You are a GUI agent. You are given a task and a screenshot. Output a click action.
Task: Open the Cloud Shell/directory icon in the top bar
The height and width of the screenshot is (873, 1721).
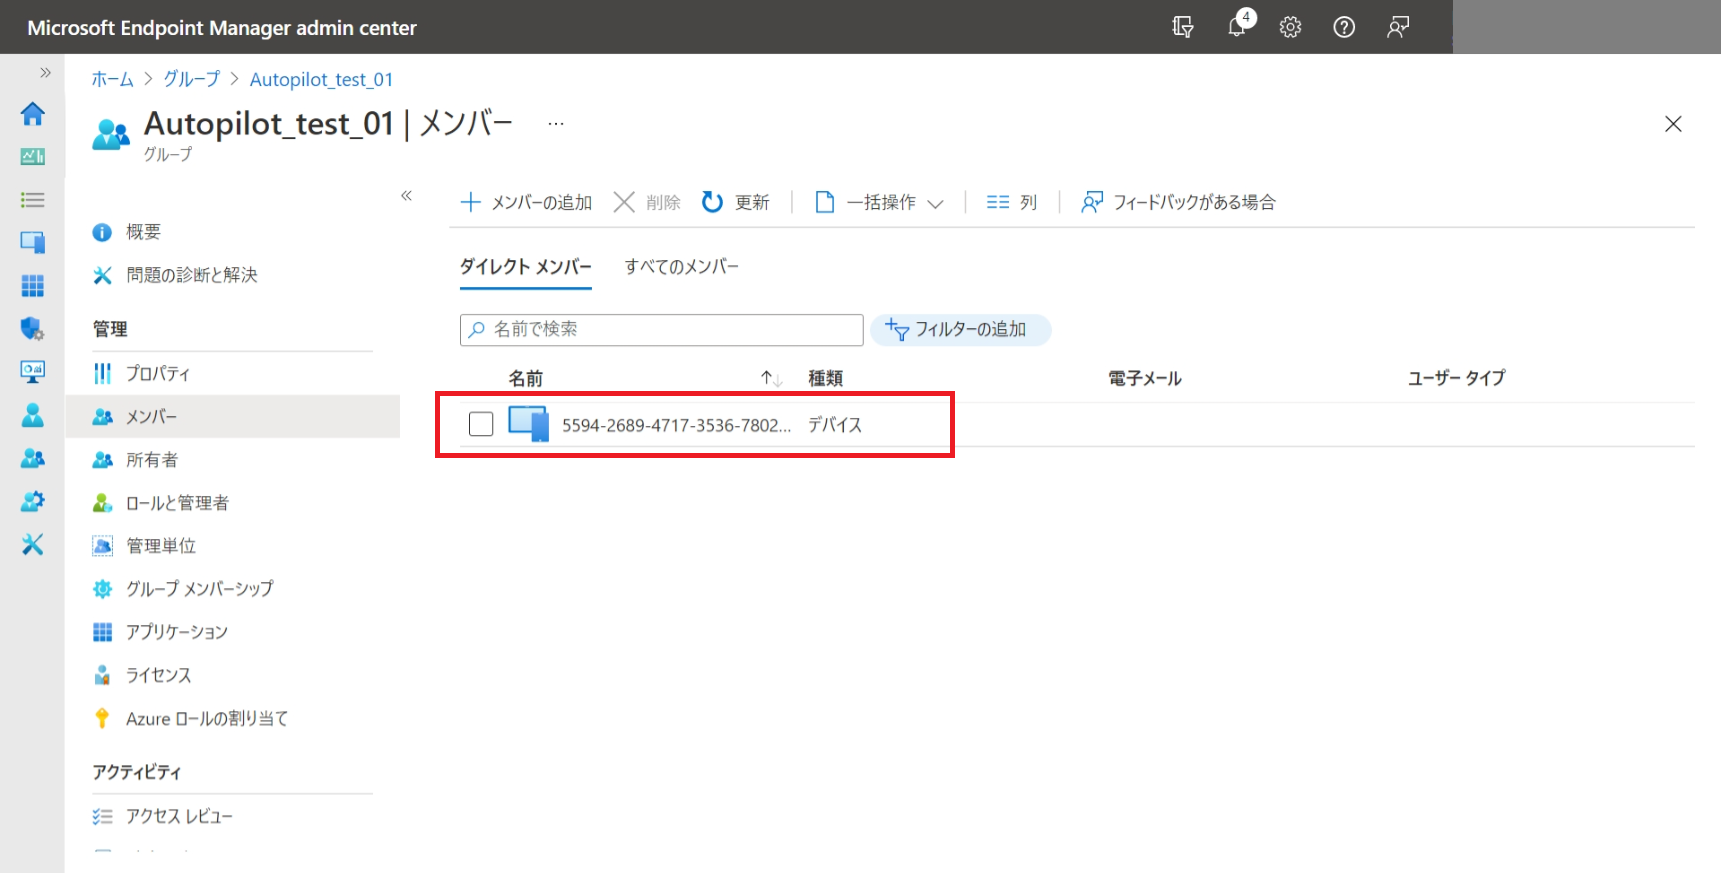tap(1183, 27)
